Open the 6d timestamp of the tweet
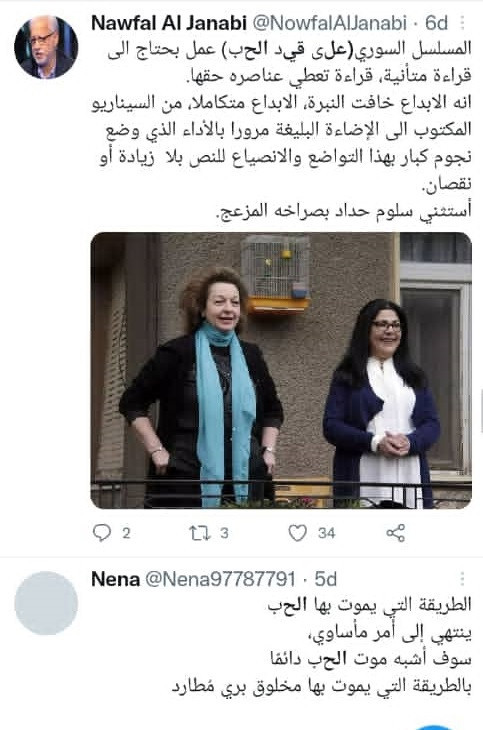 [436, 22]
